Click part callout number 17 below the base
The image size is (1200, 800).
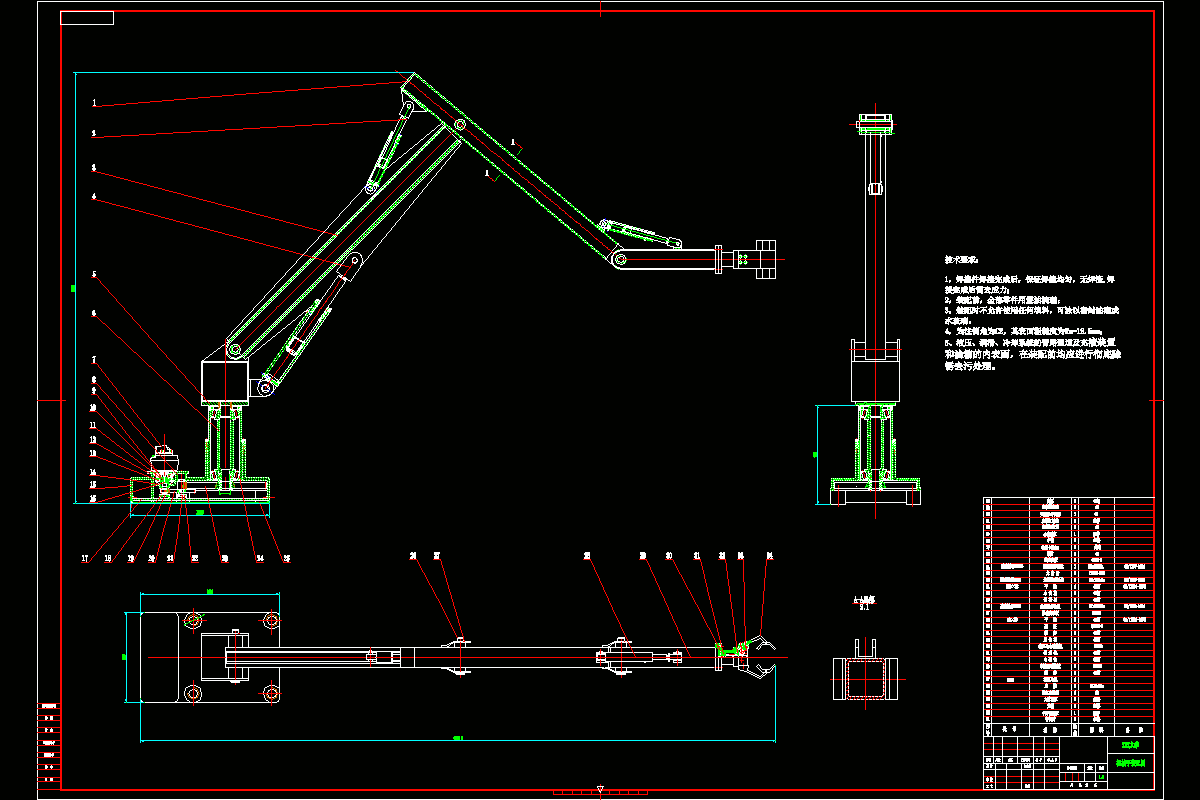pyautogui.click(x=87, y=558)
